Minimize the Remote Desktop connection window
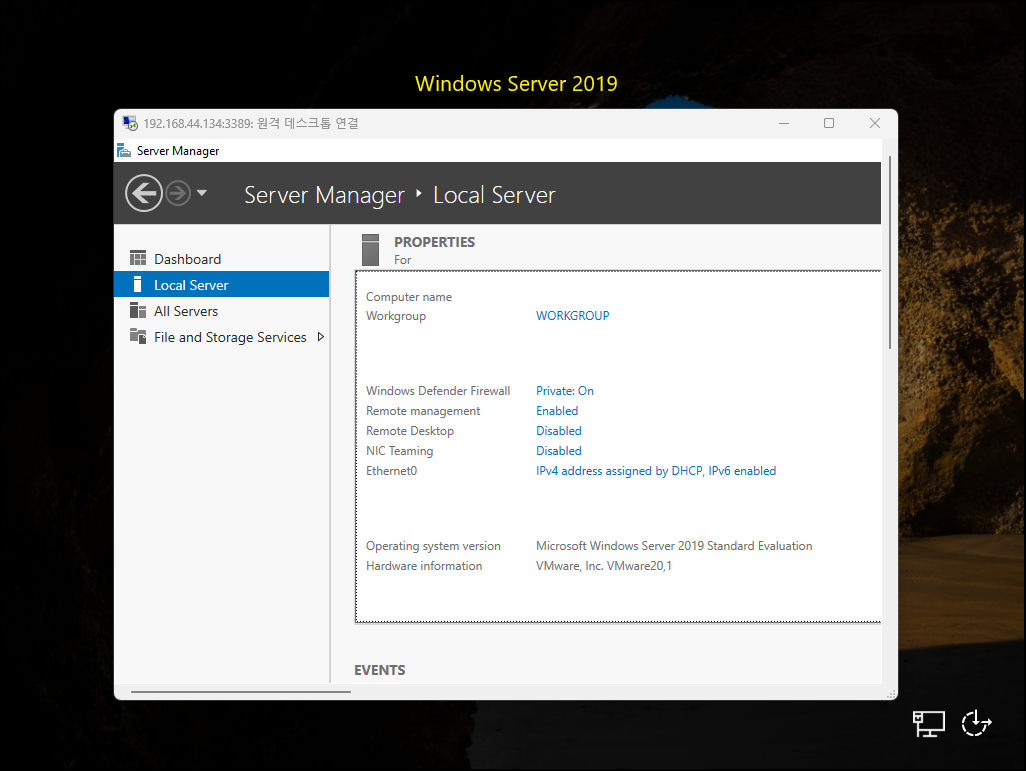 pos(784,123)
